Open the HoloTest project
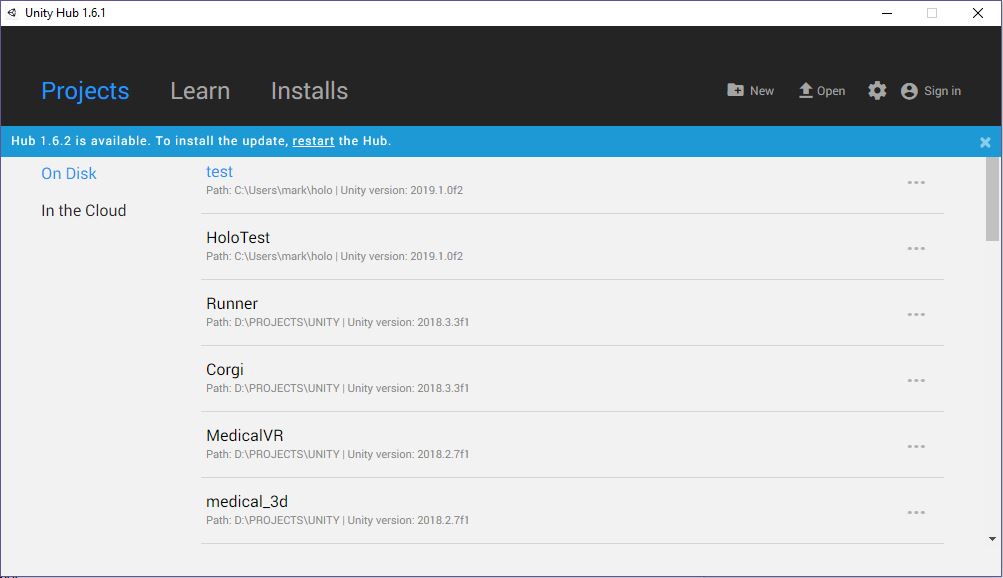Image resolution: width=1003 pixels, height=578 pixels. coord(238,237)
